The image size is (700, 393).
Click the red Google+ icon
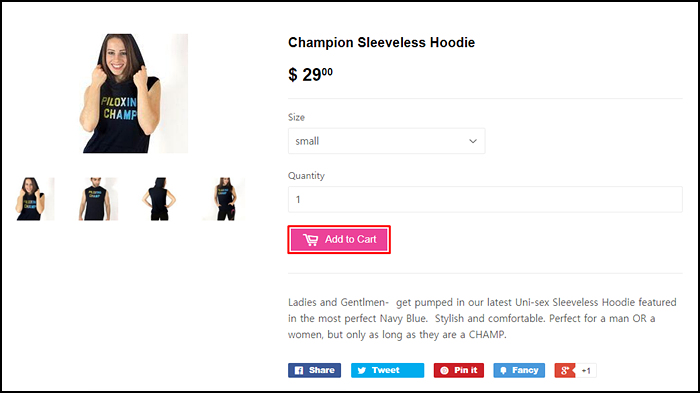(565, 370)
